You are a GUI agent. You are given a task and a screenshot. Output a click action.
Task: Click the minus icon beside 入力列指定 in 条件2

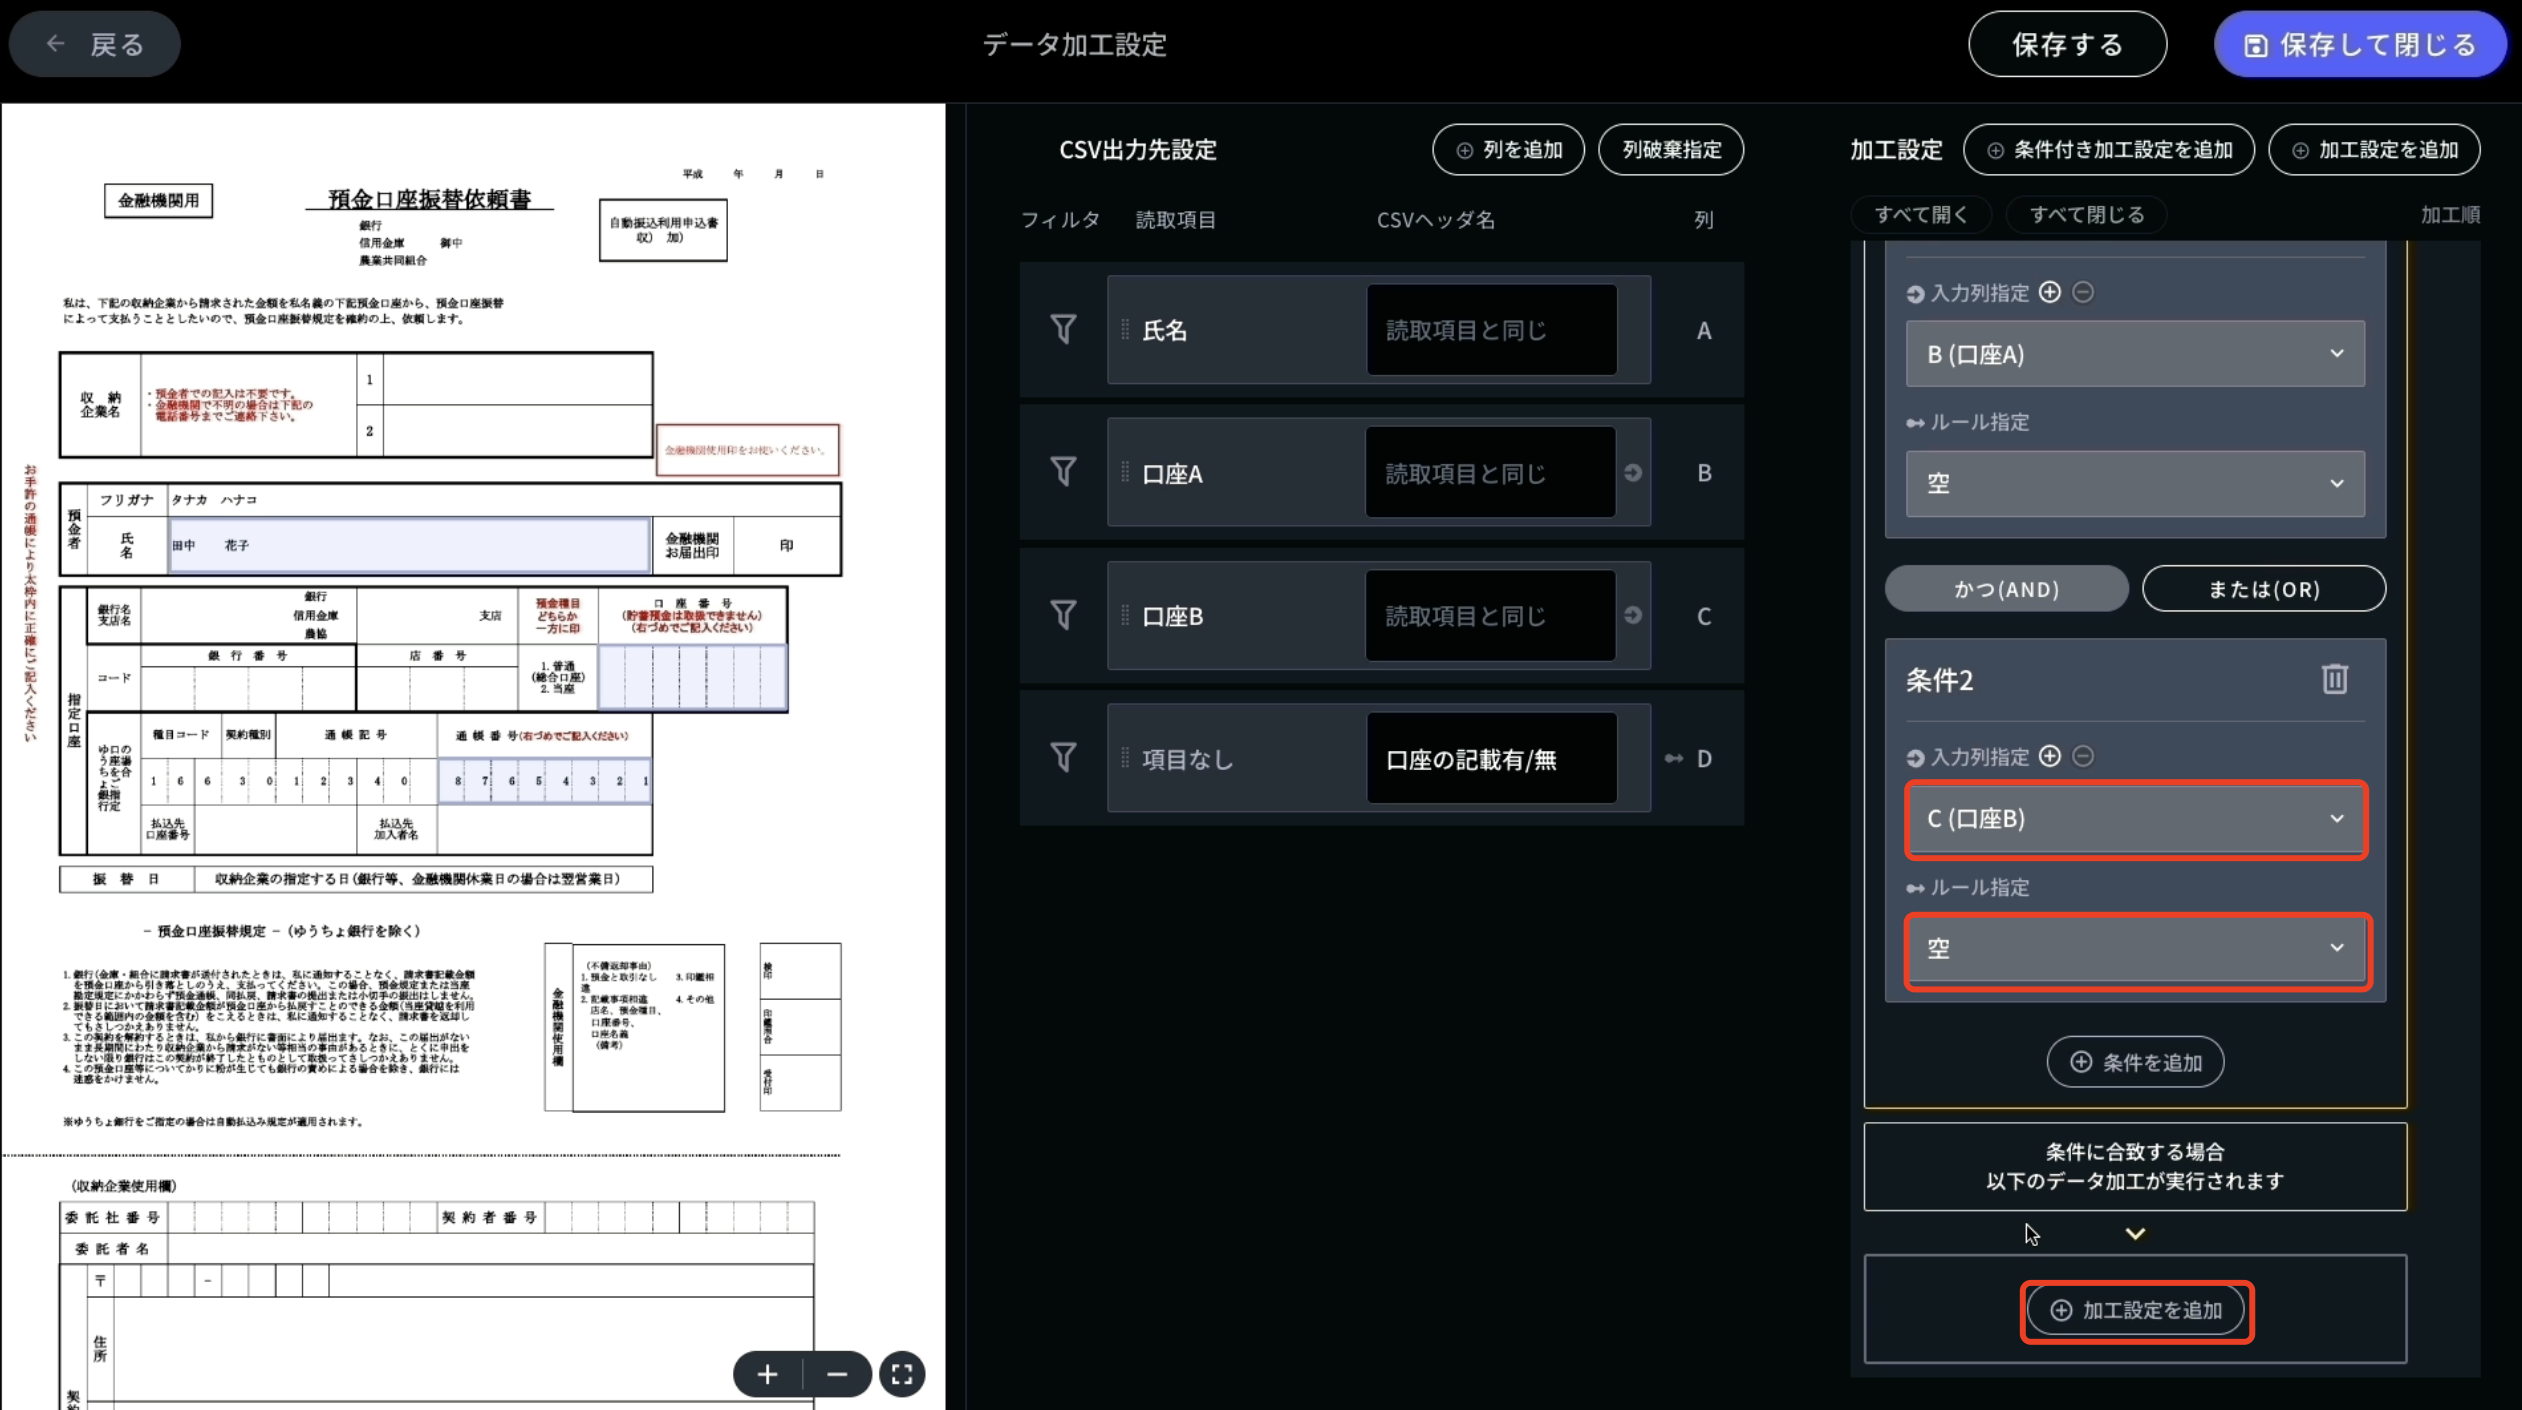pos(2084,757)
